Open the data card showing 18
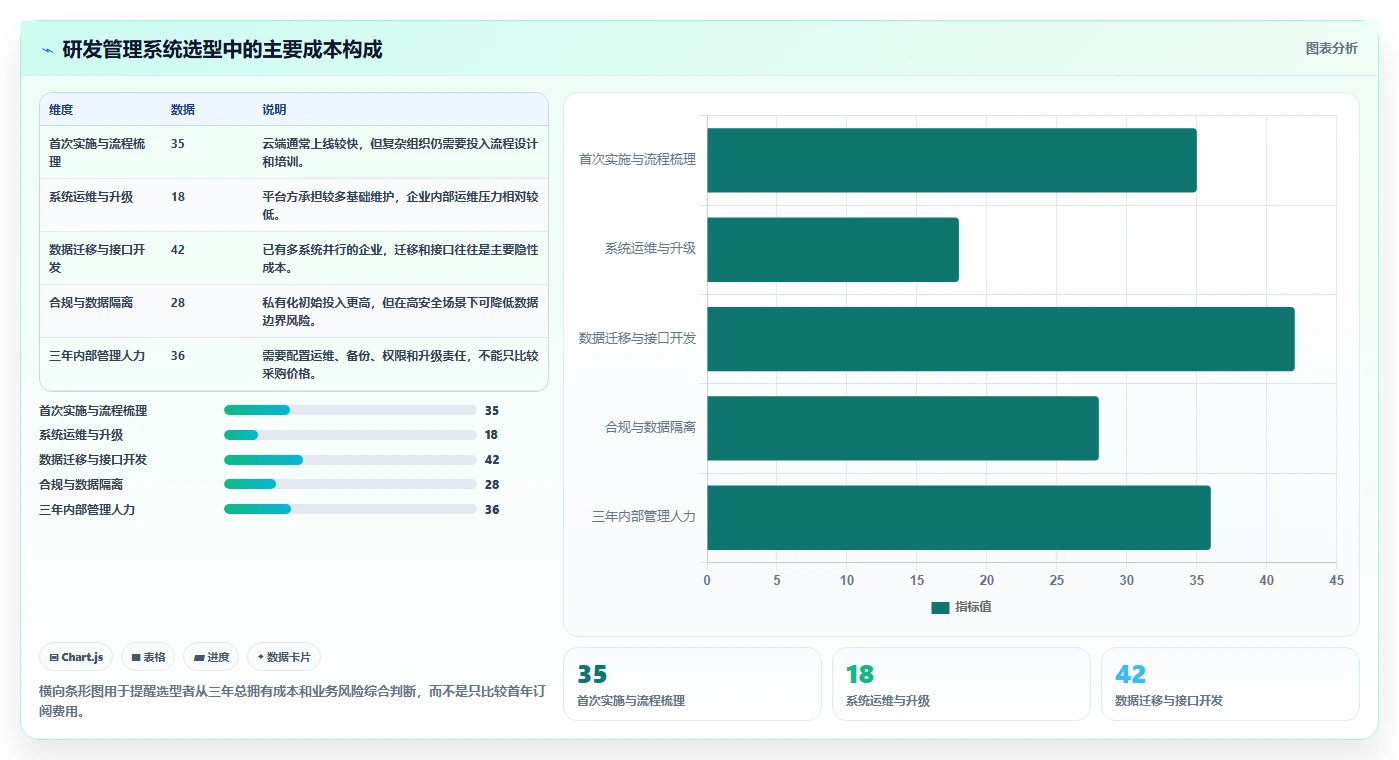 (x=961, y=684)
